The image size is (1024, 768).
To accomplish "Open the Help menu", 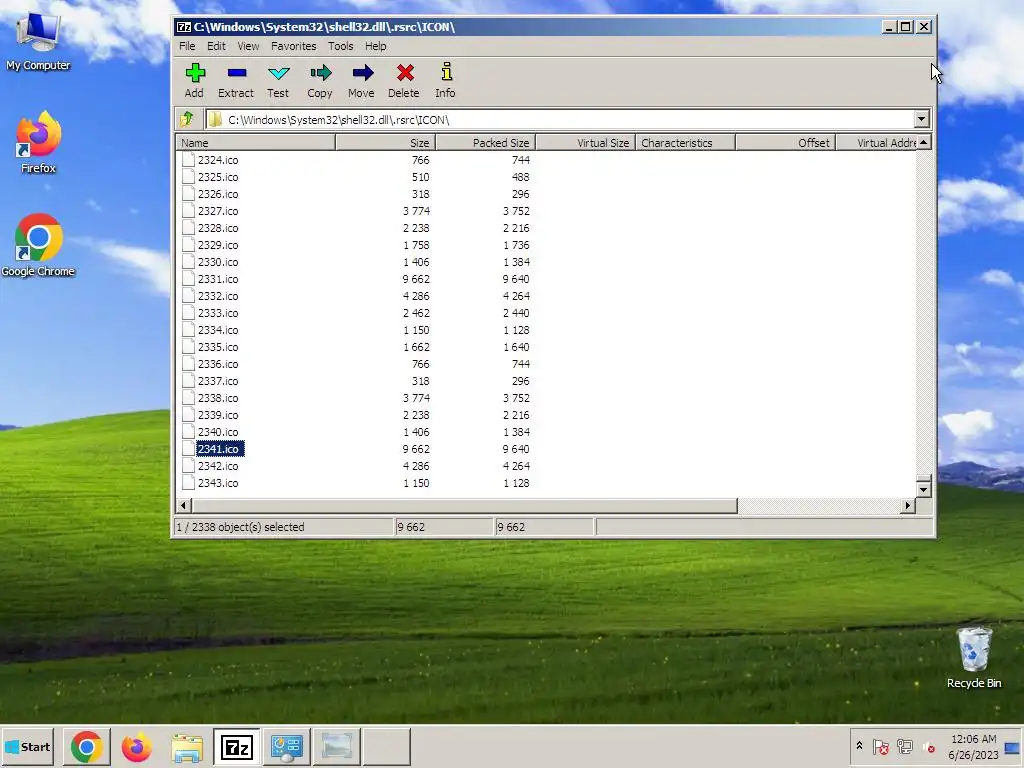I will [x=376, y=46].
